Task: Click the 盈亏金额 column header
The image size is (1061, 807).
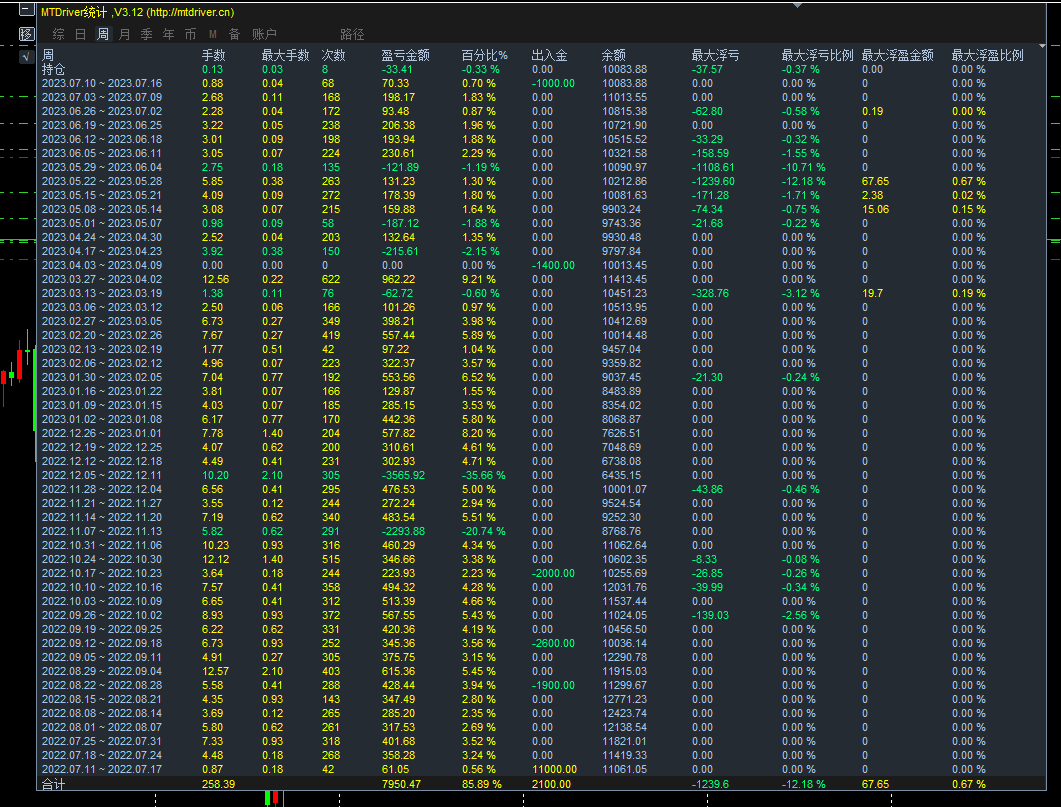Action: [x=405, y=56]
